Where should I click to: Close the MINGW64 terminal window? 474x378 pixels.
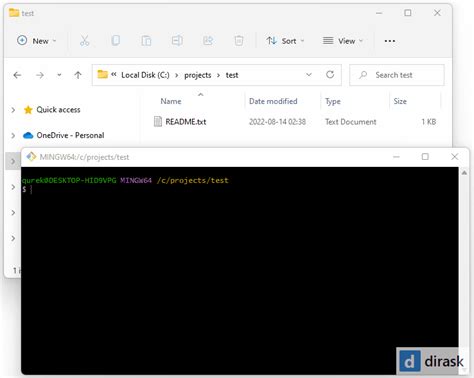(x=454, y=157)
